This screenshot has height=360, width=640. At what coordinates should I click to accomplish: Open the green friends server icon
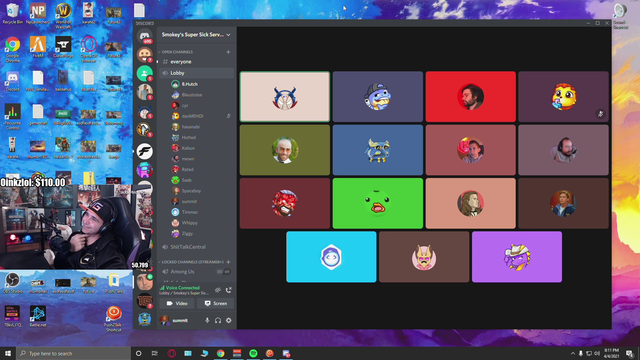[144, 73]
